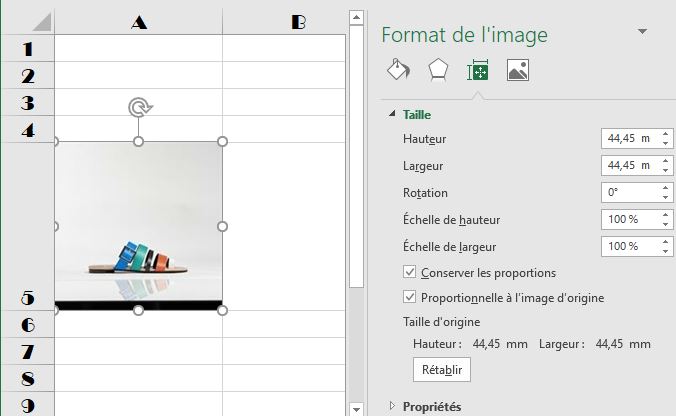Click the image rotation handle
Screen dimensions: 676x416
(139, 107)
